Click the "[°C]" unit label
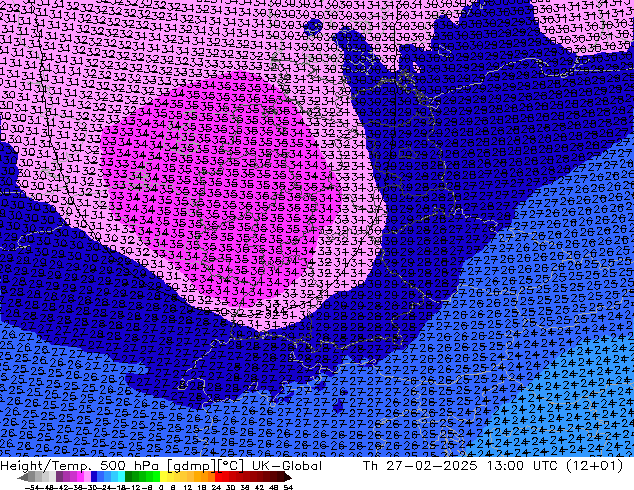634x490 pixels. [x=231, y=466]
